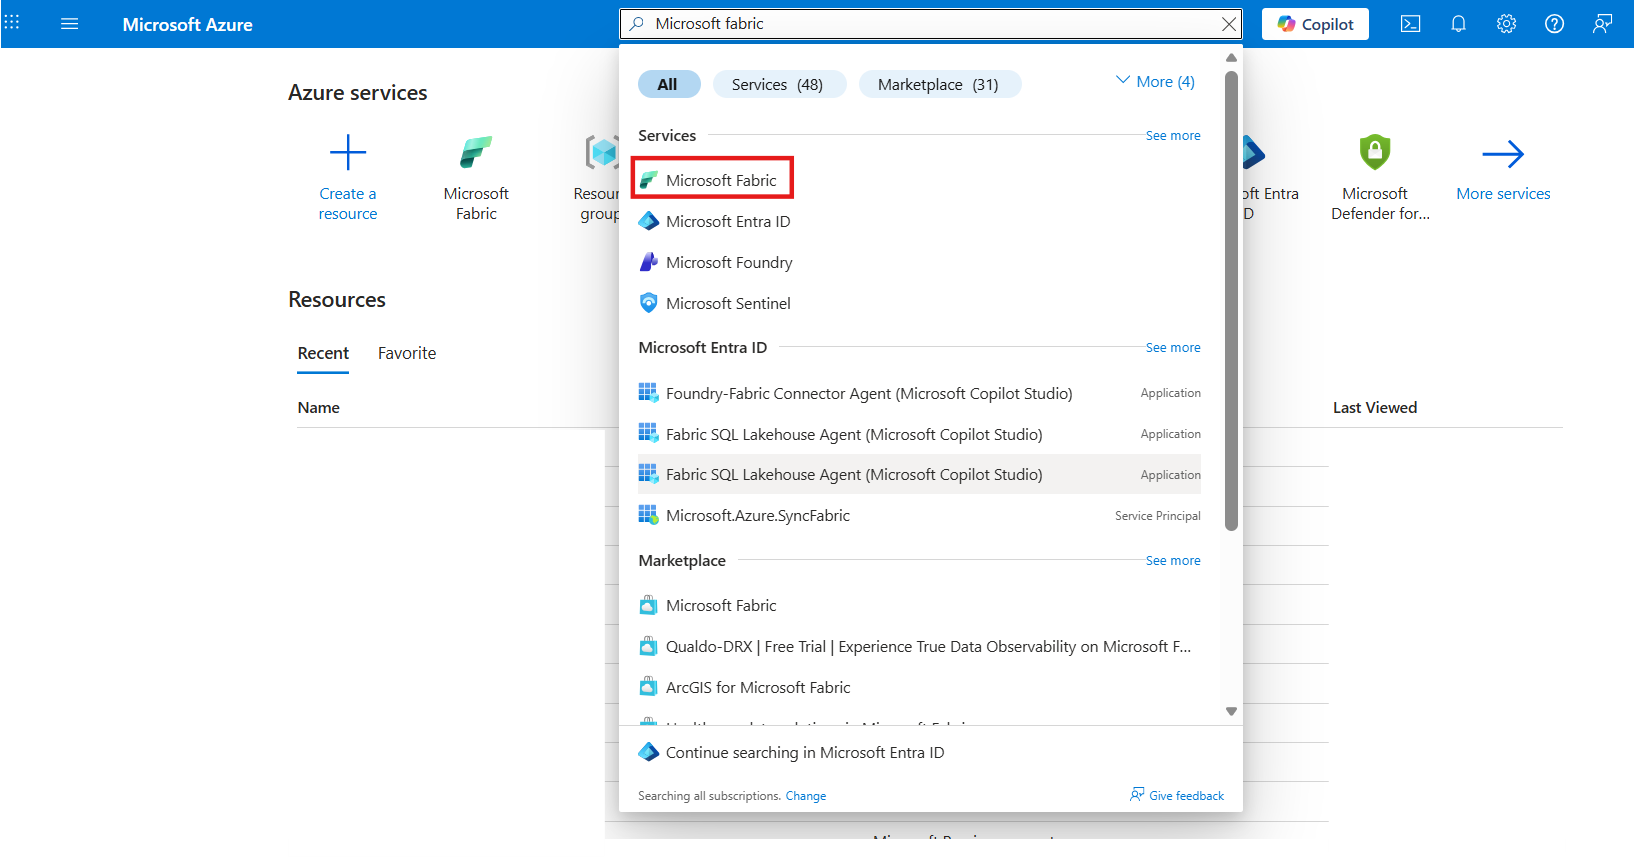Open Microsoft Fabric tile in Azure services
The width and height of the screenshot is (1634, 857).
(476, 178)
